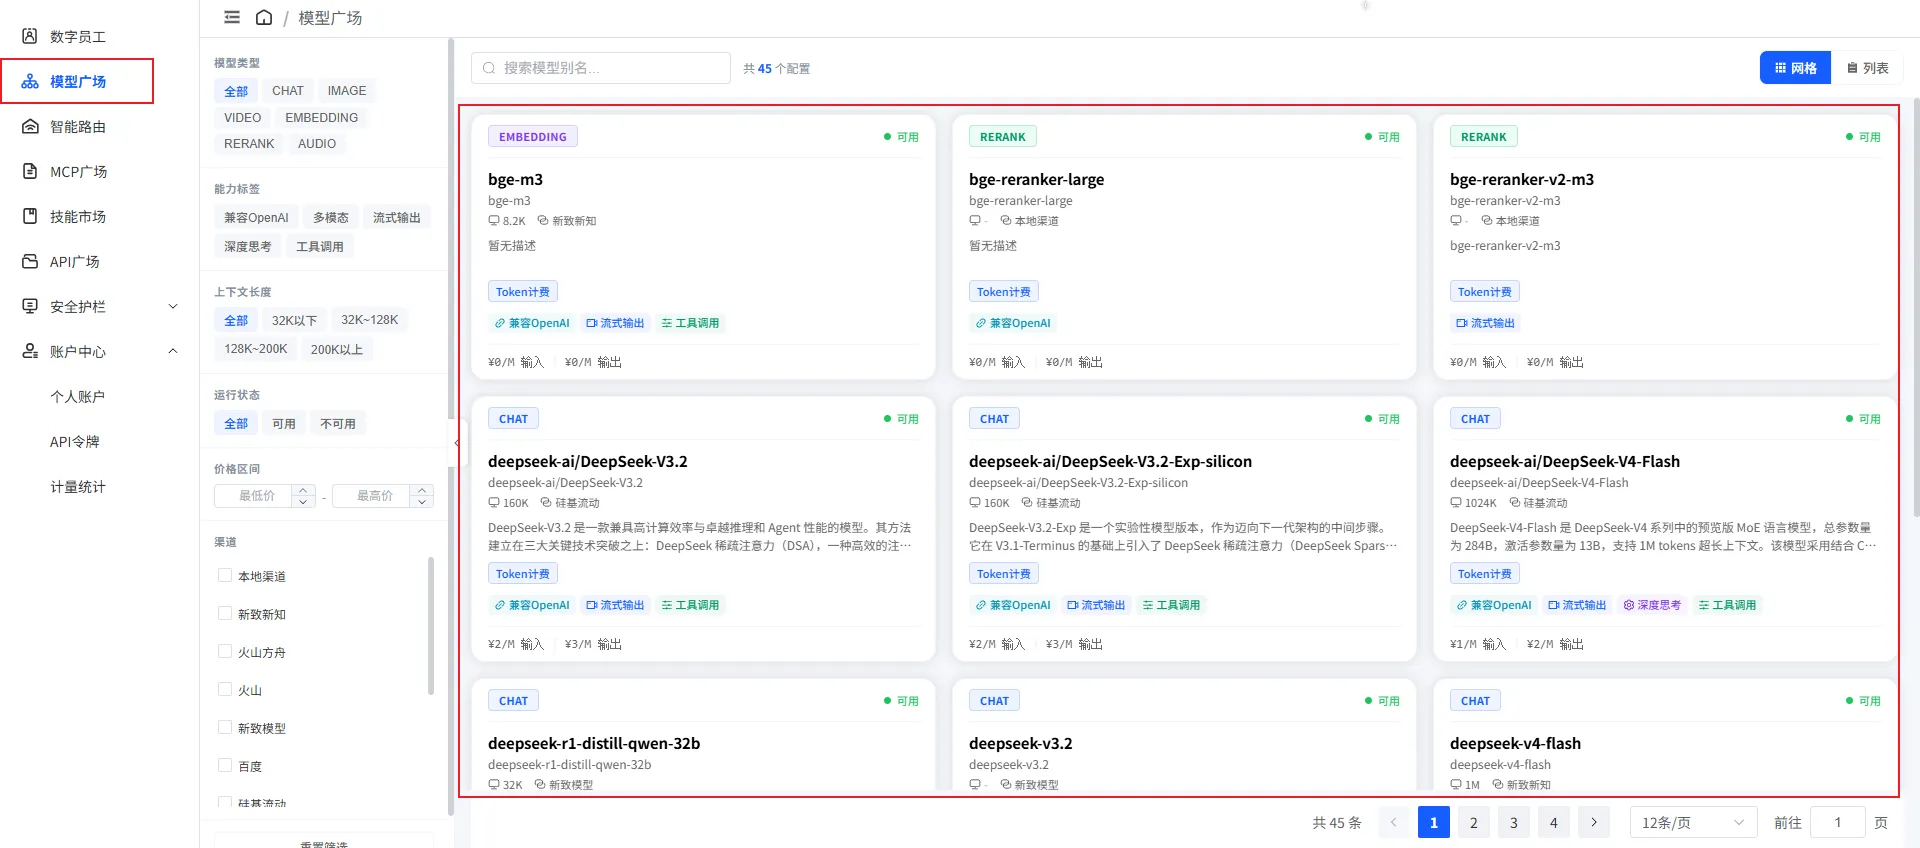1920x848 pixels.
Task: Click the 数字员工 sidebar icon
Action: point(30,36)
